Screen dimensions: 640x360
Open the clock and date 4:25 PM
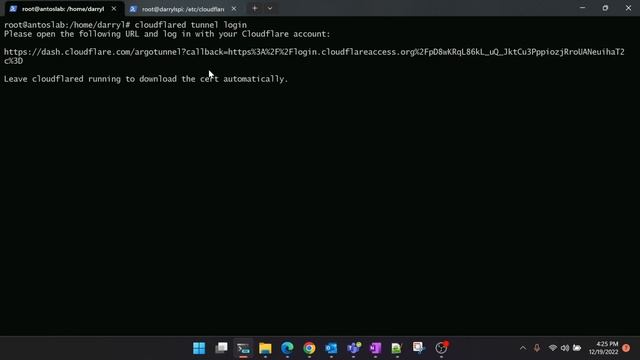[604, 348]
